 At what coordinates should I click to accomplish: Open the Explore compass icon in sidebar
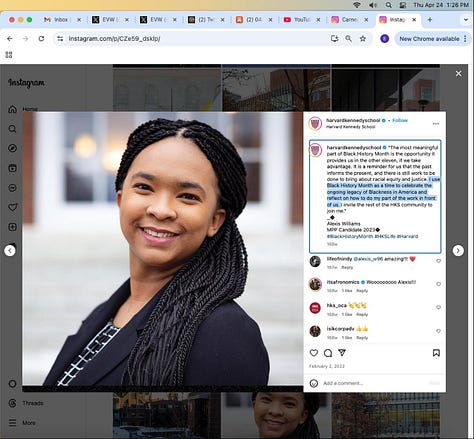[x=12, y=148]
